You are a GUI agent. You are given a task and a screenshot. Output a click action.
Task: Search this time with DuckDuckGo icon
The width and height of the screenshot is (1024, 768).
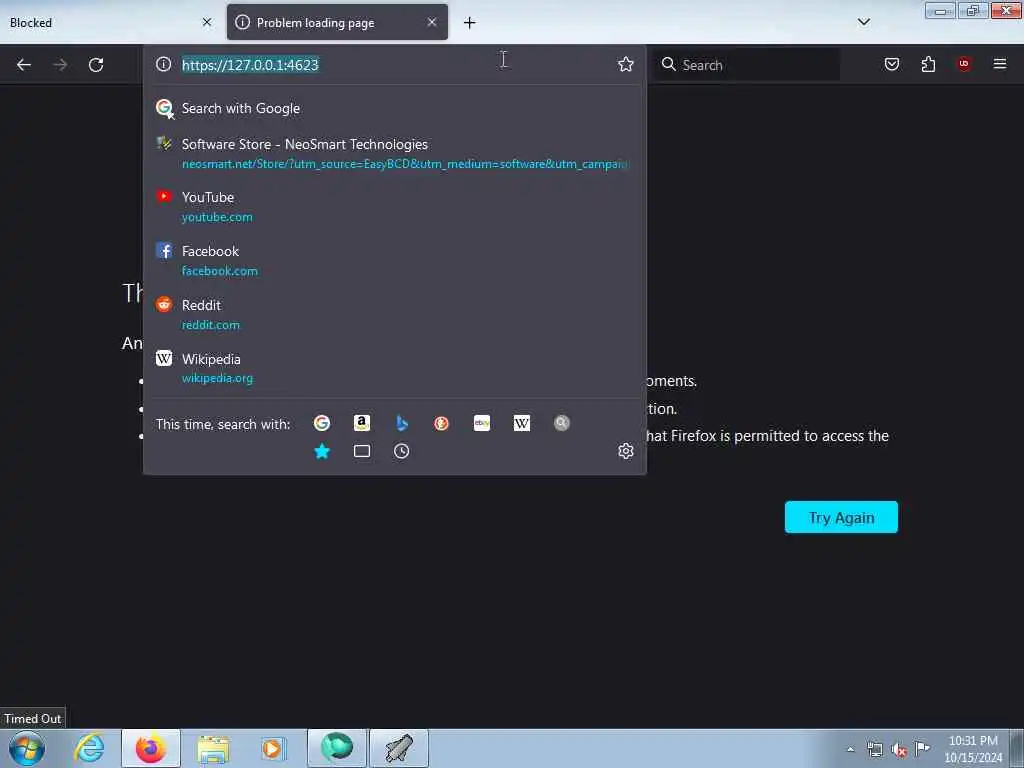(x=441, y=423)
